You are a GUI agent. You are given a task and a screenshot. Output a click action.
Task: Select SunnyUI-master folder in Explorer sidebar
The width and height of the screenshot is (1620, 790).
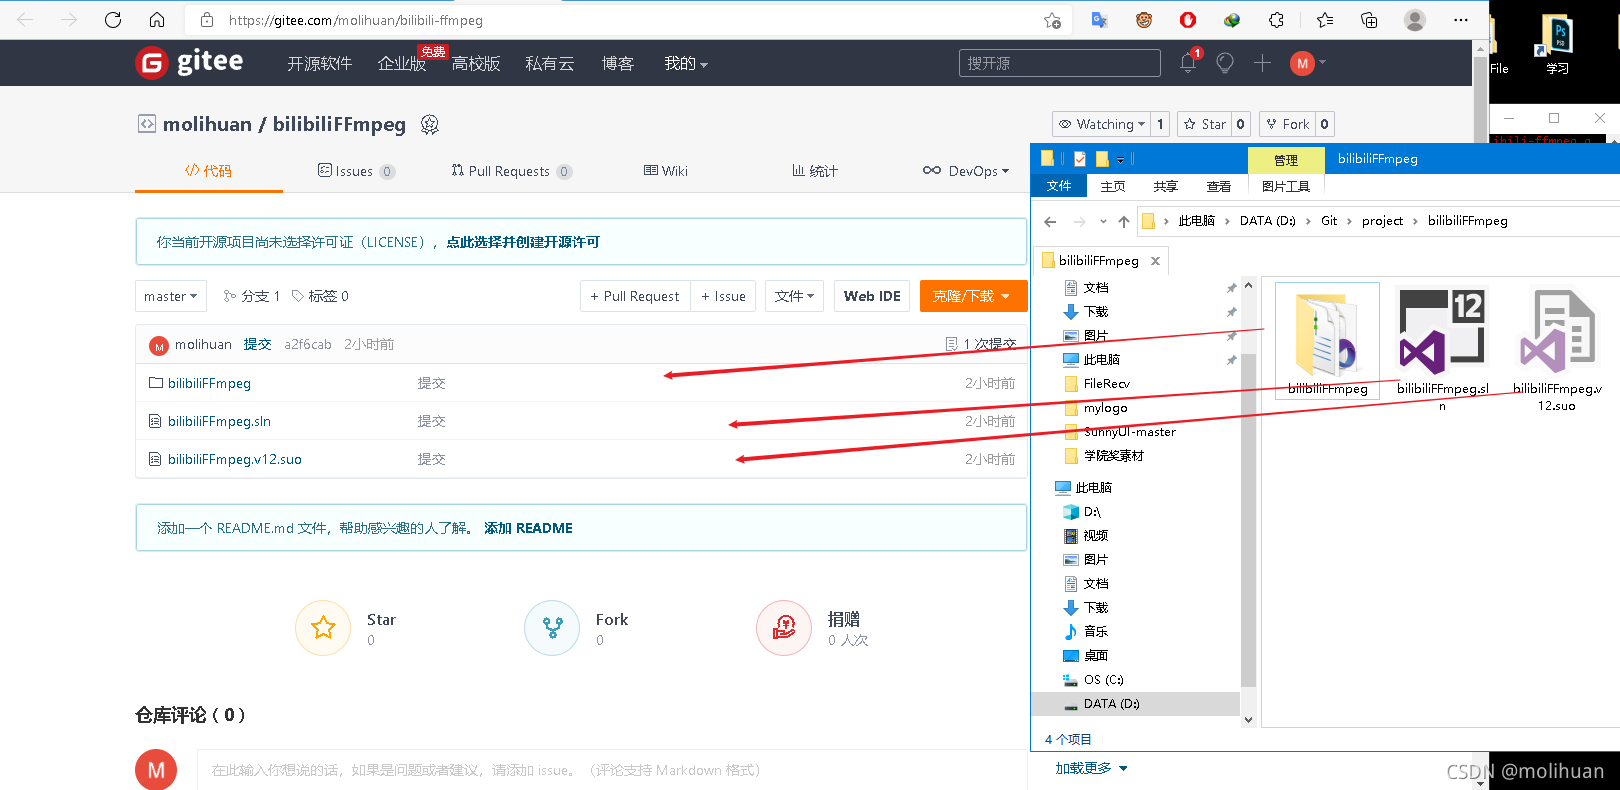click(x=1130, y=432)
